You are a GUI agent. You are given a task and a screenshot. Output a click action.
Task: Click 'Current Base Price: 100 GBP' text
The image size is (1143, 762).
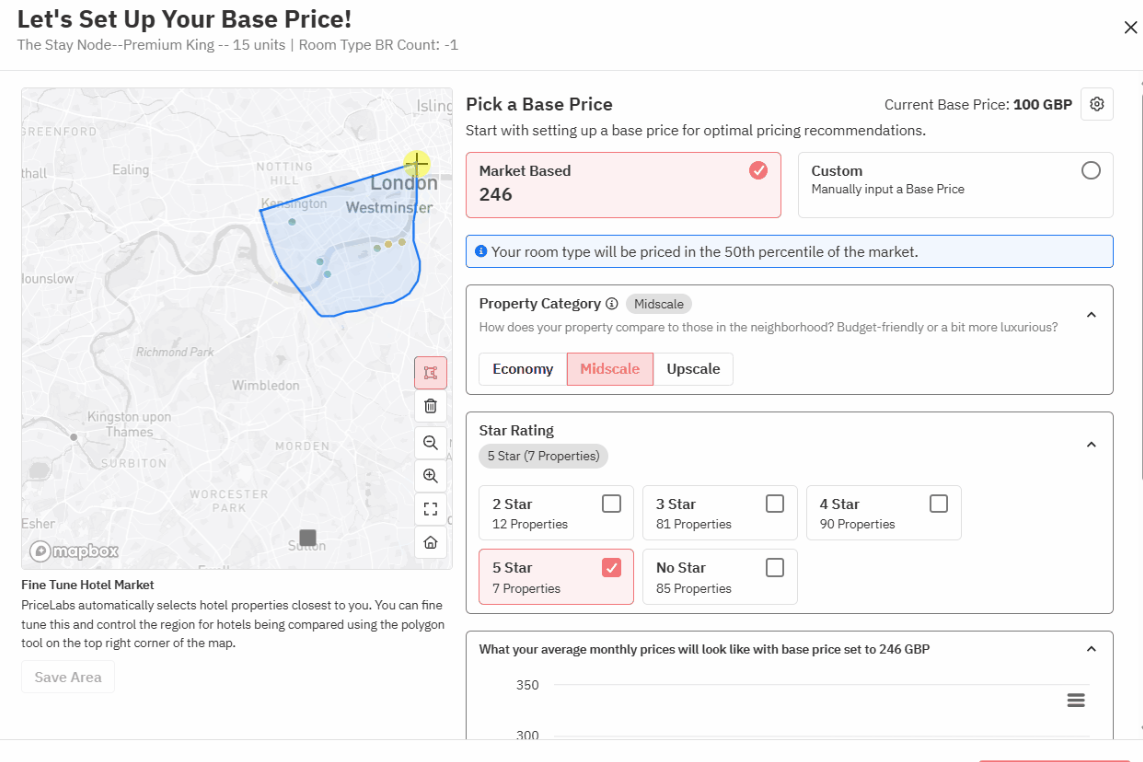point(978,104)
